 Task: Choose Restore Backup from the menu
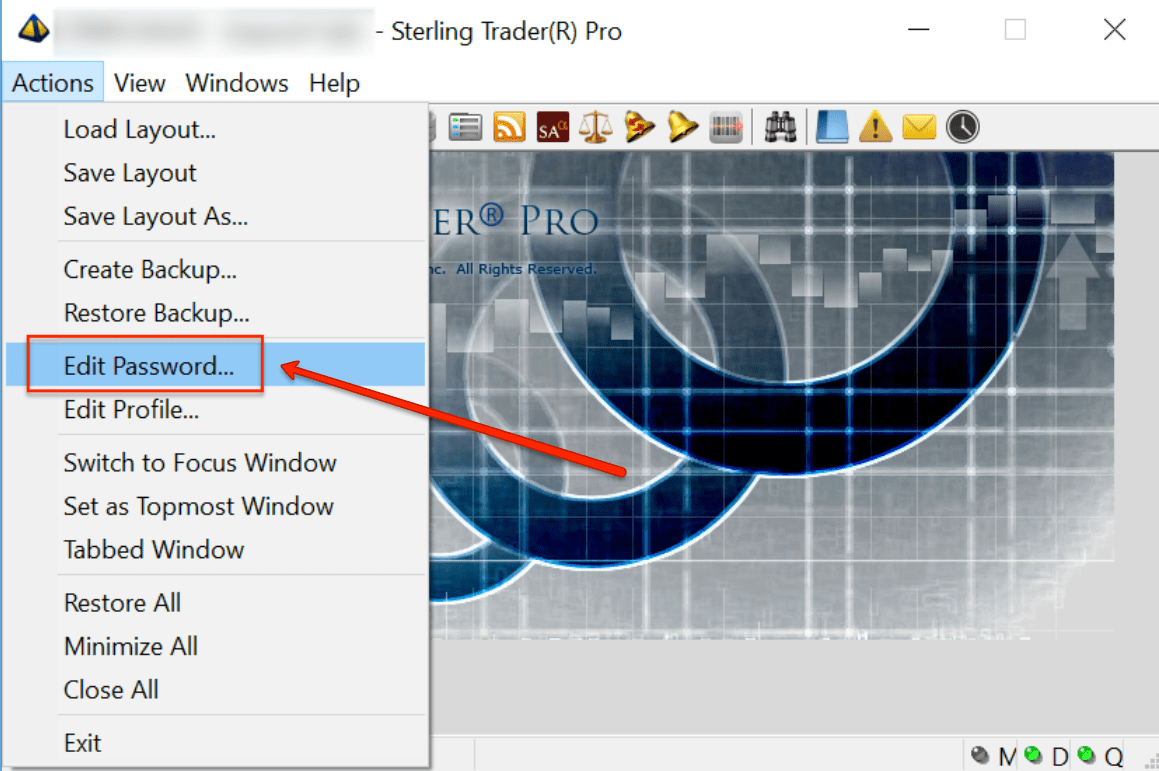coord(216,313)
